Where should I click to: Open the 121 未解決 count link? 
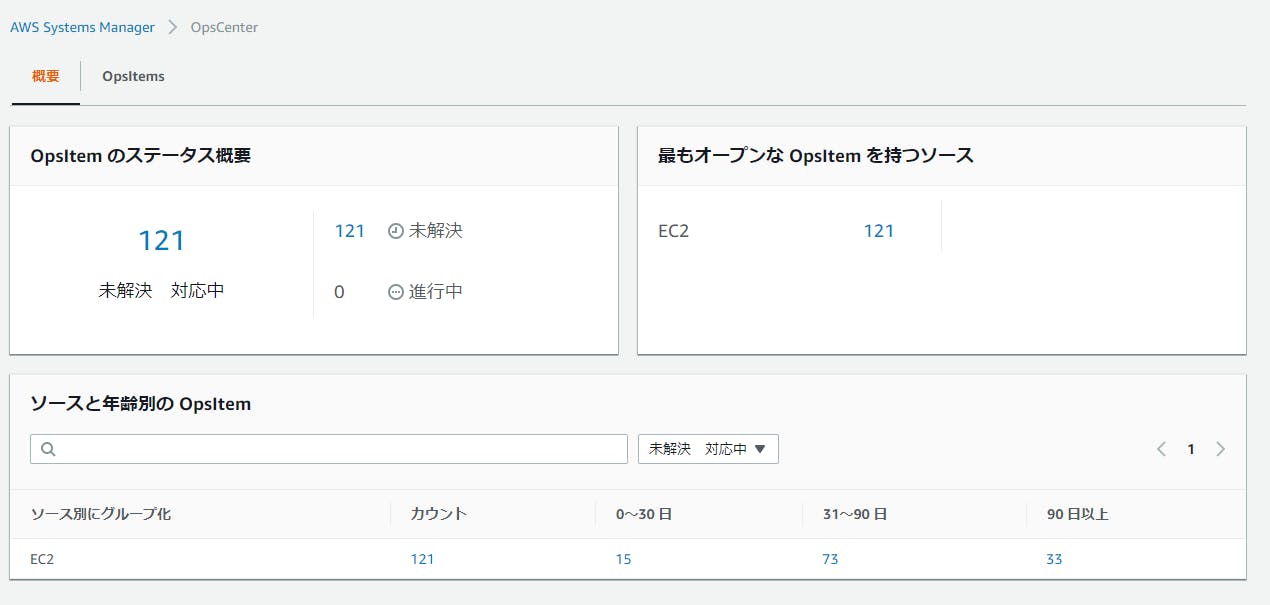[x=350, y=231]
